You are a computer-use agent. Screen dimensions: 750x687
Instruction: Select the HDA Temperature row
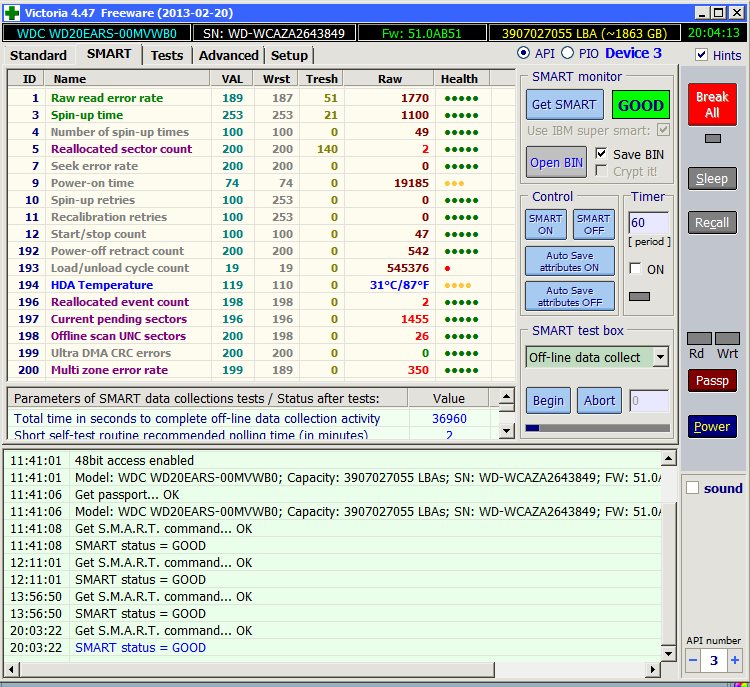(261, 285)
